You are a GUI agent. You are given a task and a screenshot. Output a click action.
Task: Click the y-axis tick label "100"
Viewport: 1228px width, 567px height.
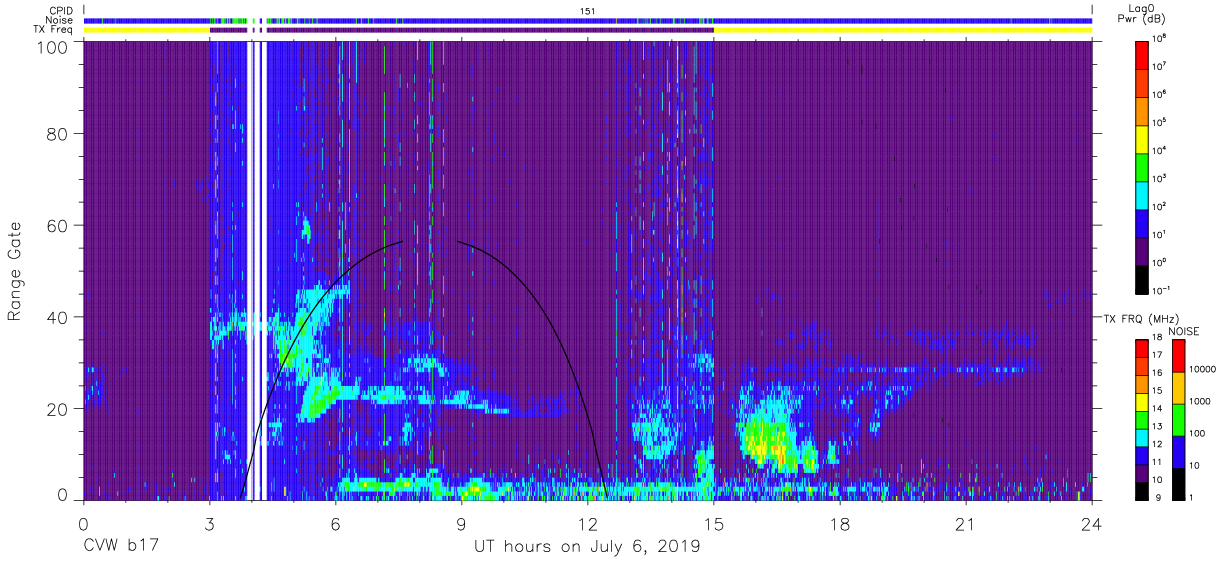(53, 47)
